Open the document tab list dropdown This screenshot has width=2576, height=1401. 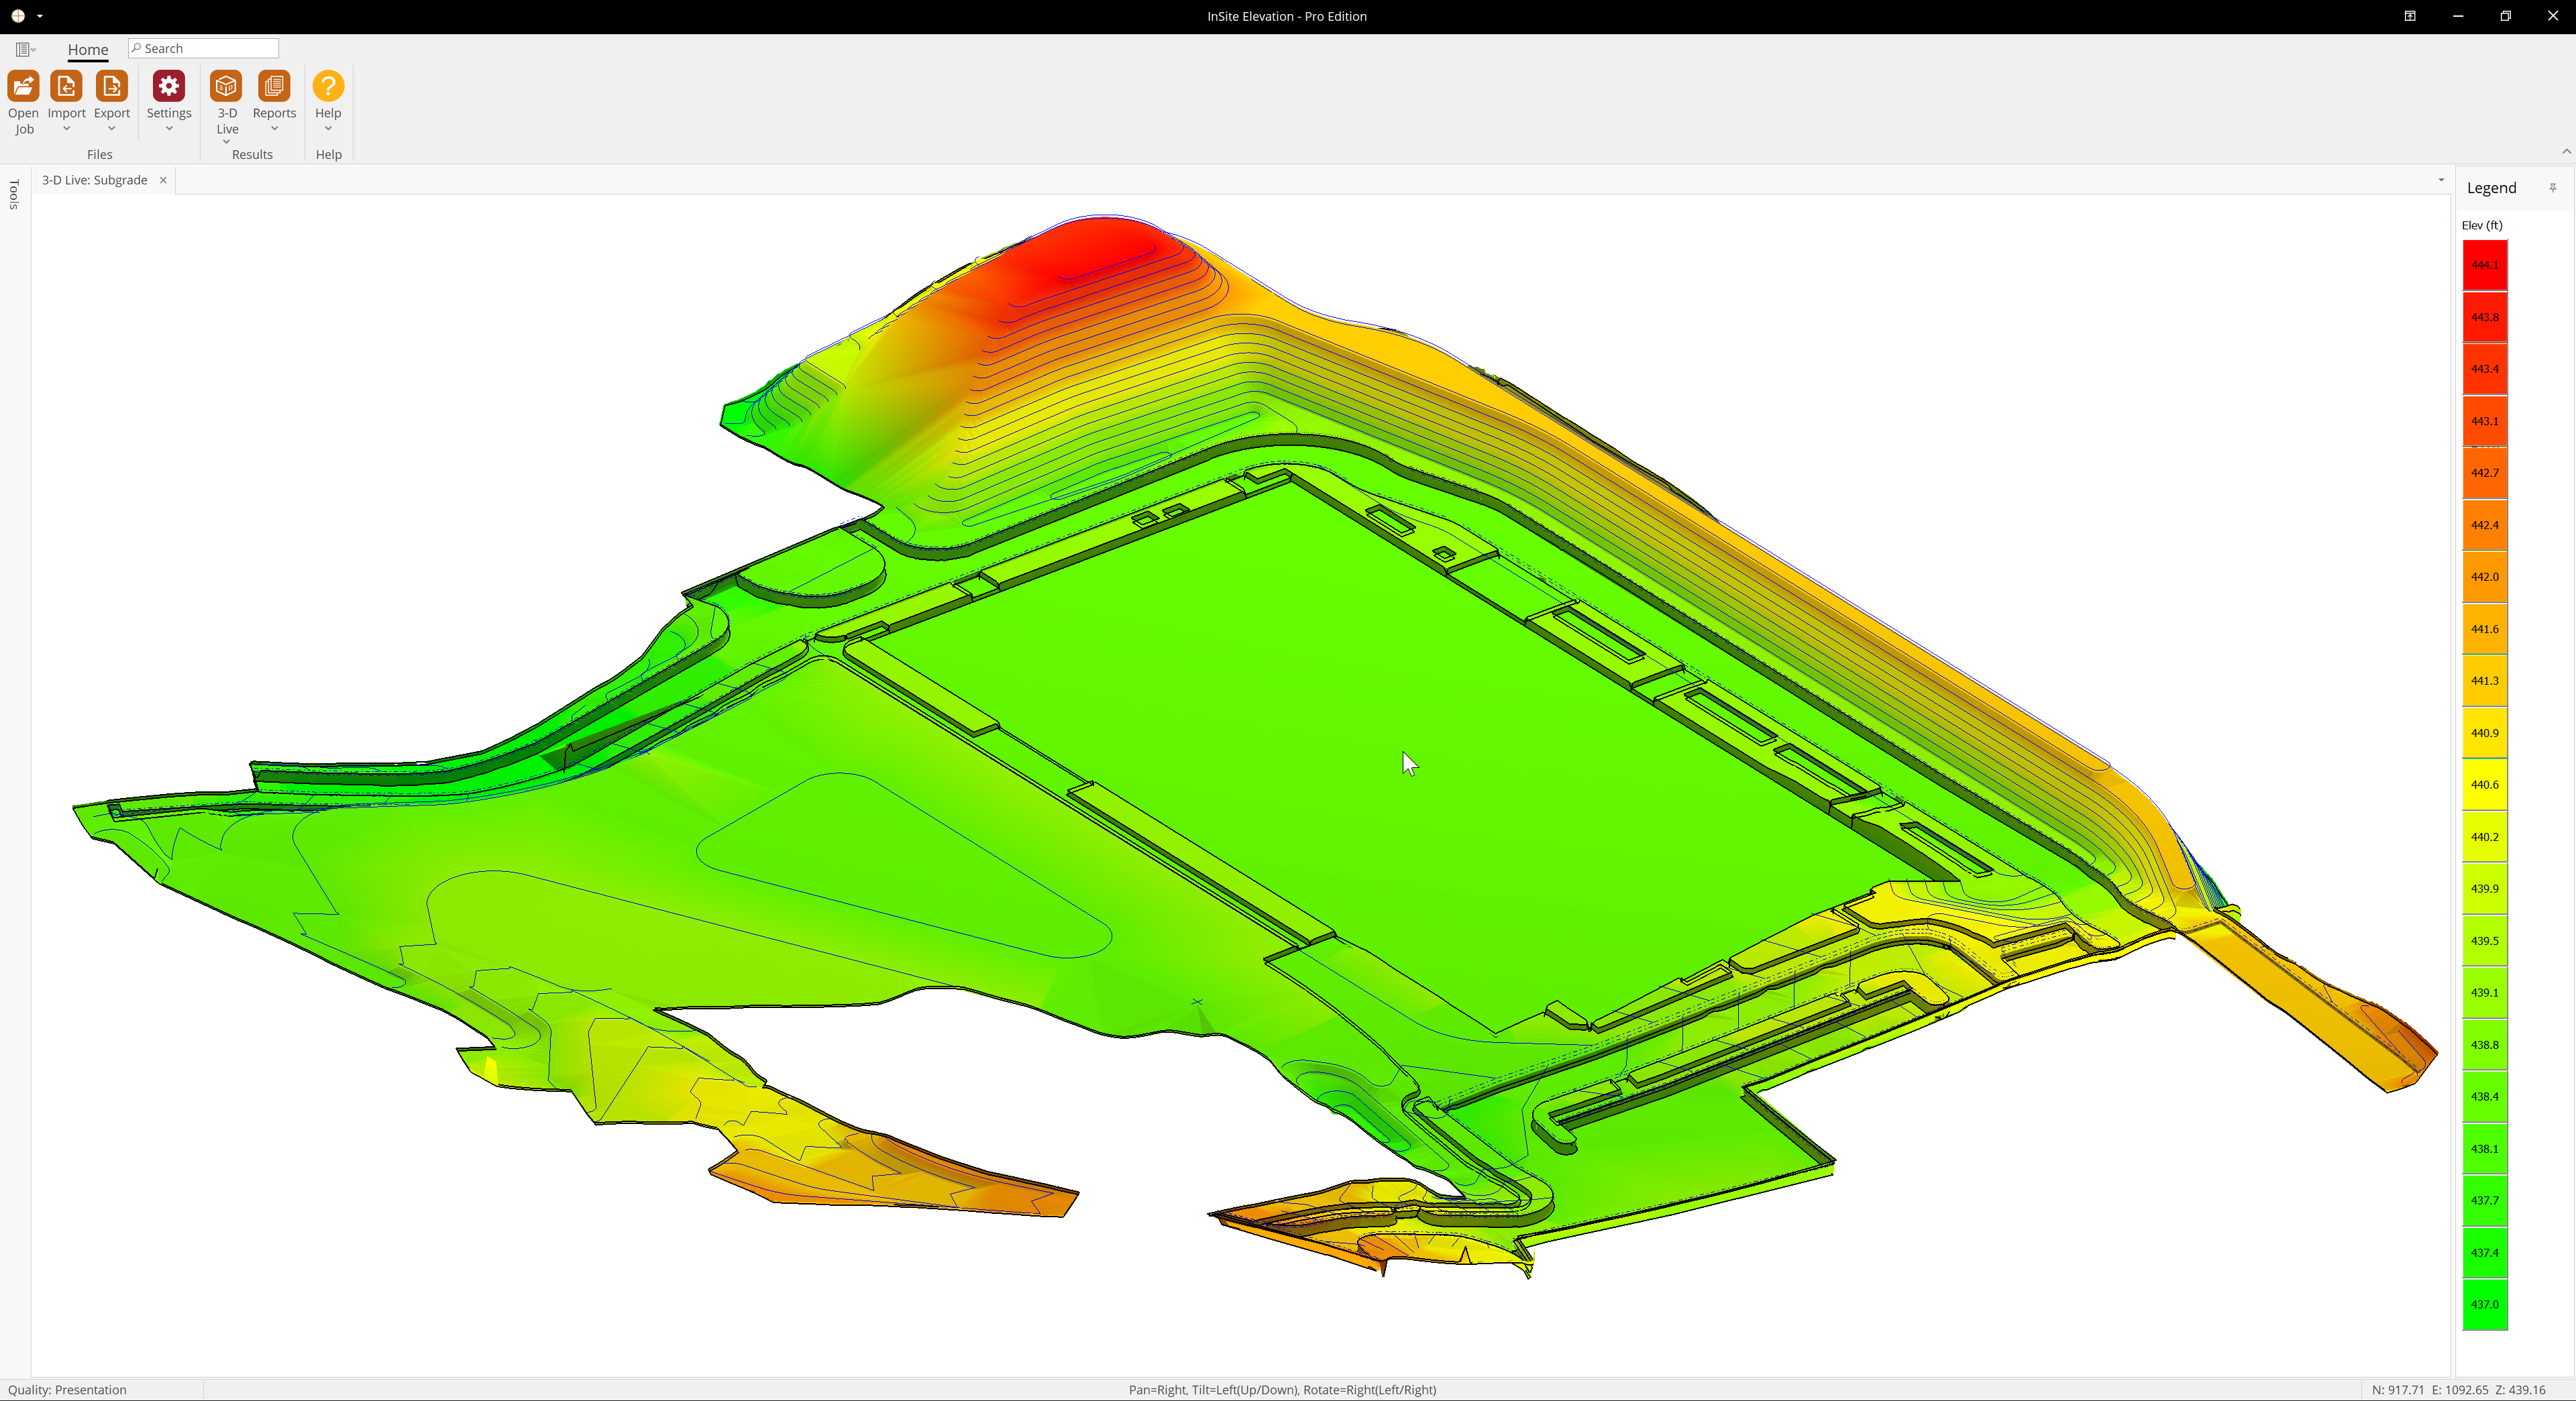[2441, 181]
